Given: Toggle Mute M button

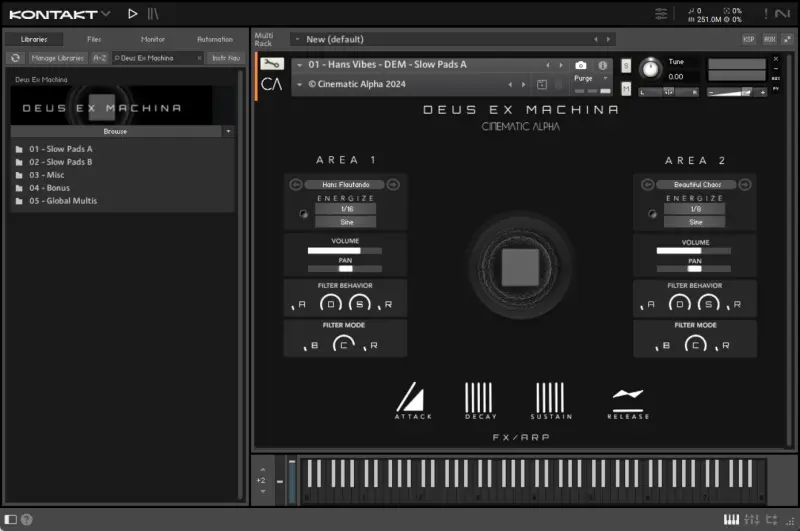Looking at the screenshot, I should [x=626, y=89].
